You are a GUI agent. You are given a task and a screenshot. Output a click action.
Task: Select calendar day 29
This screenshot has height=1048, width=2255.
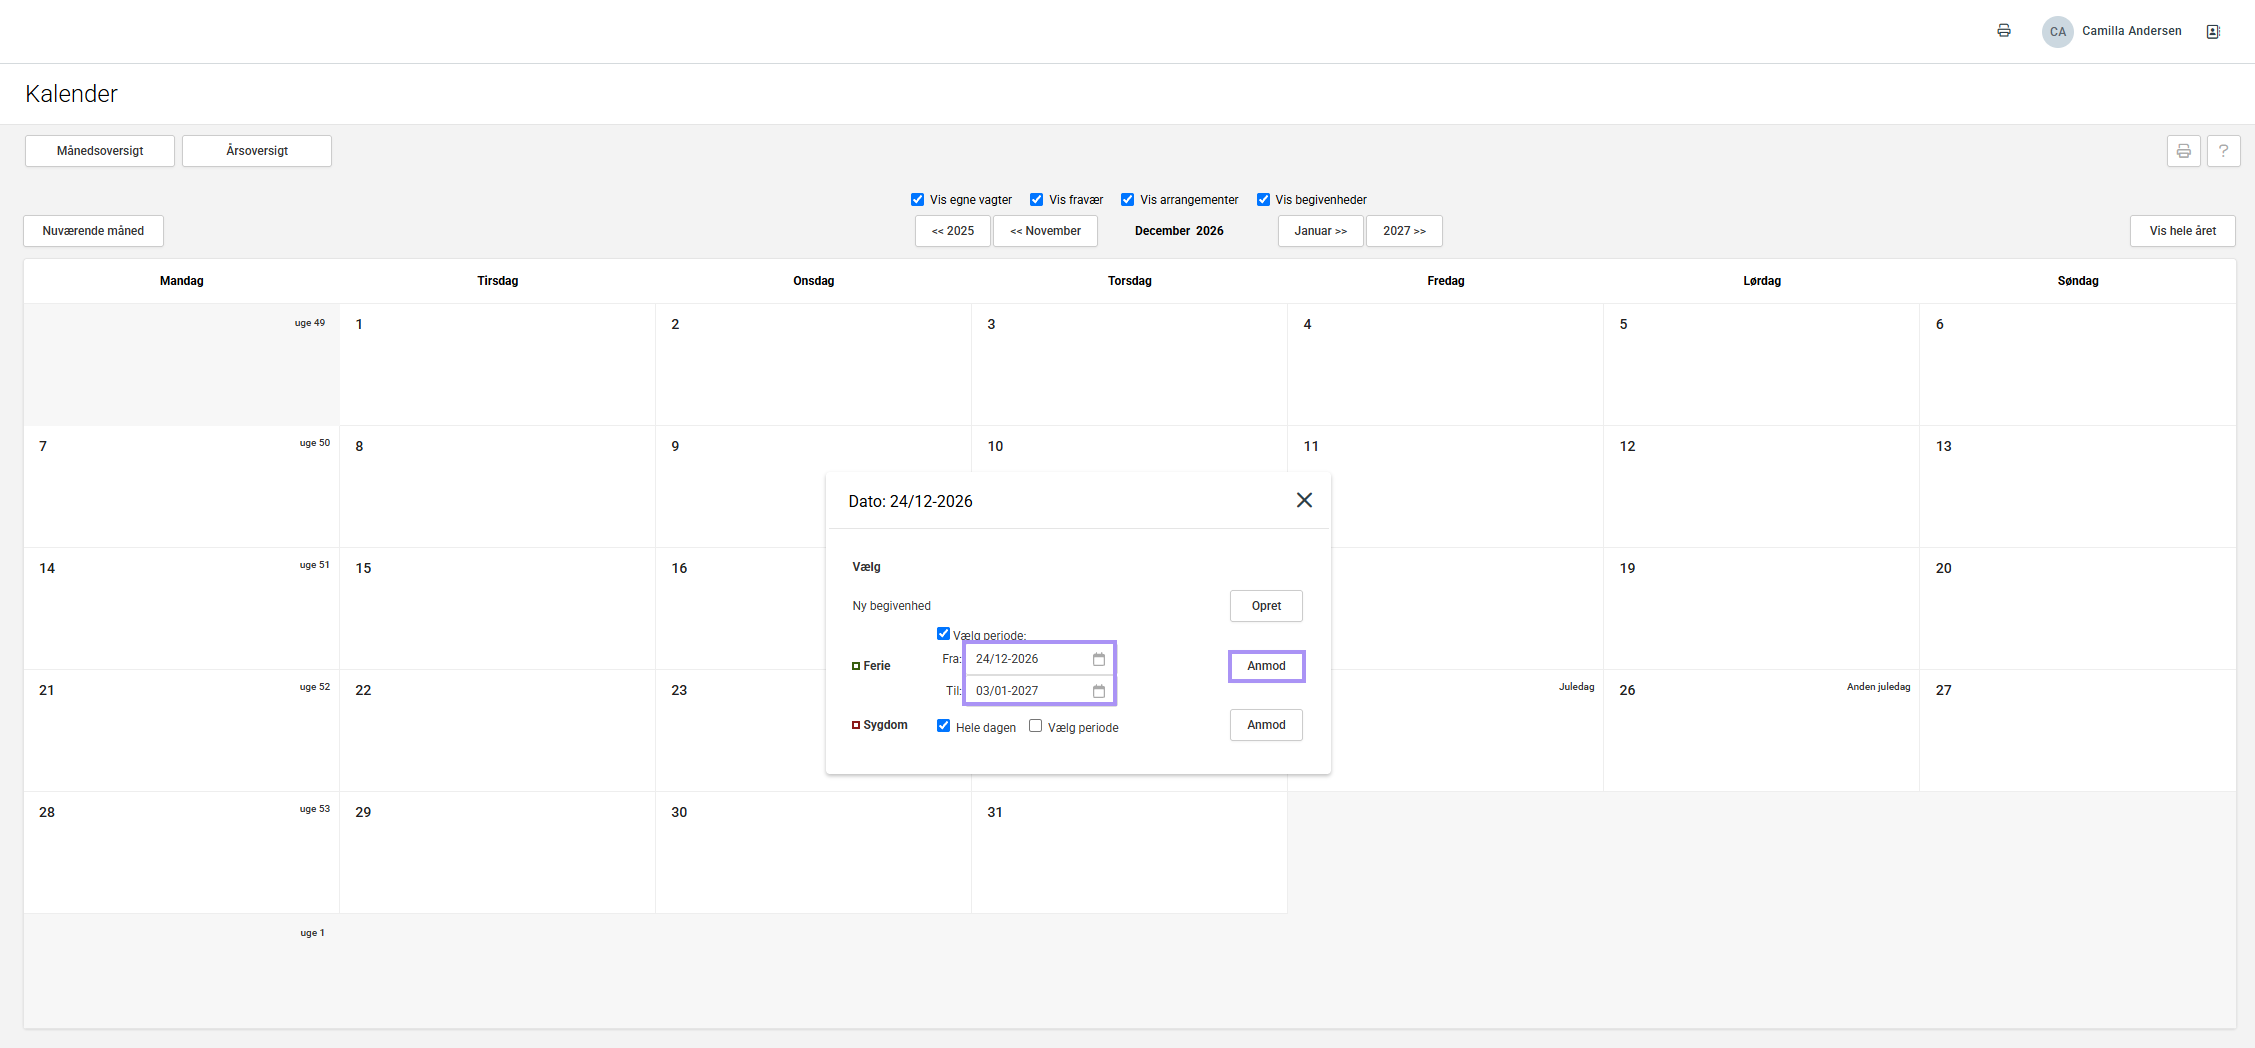(x=497, y=852)
